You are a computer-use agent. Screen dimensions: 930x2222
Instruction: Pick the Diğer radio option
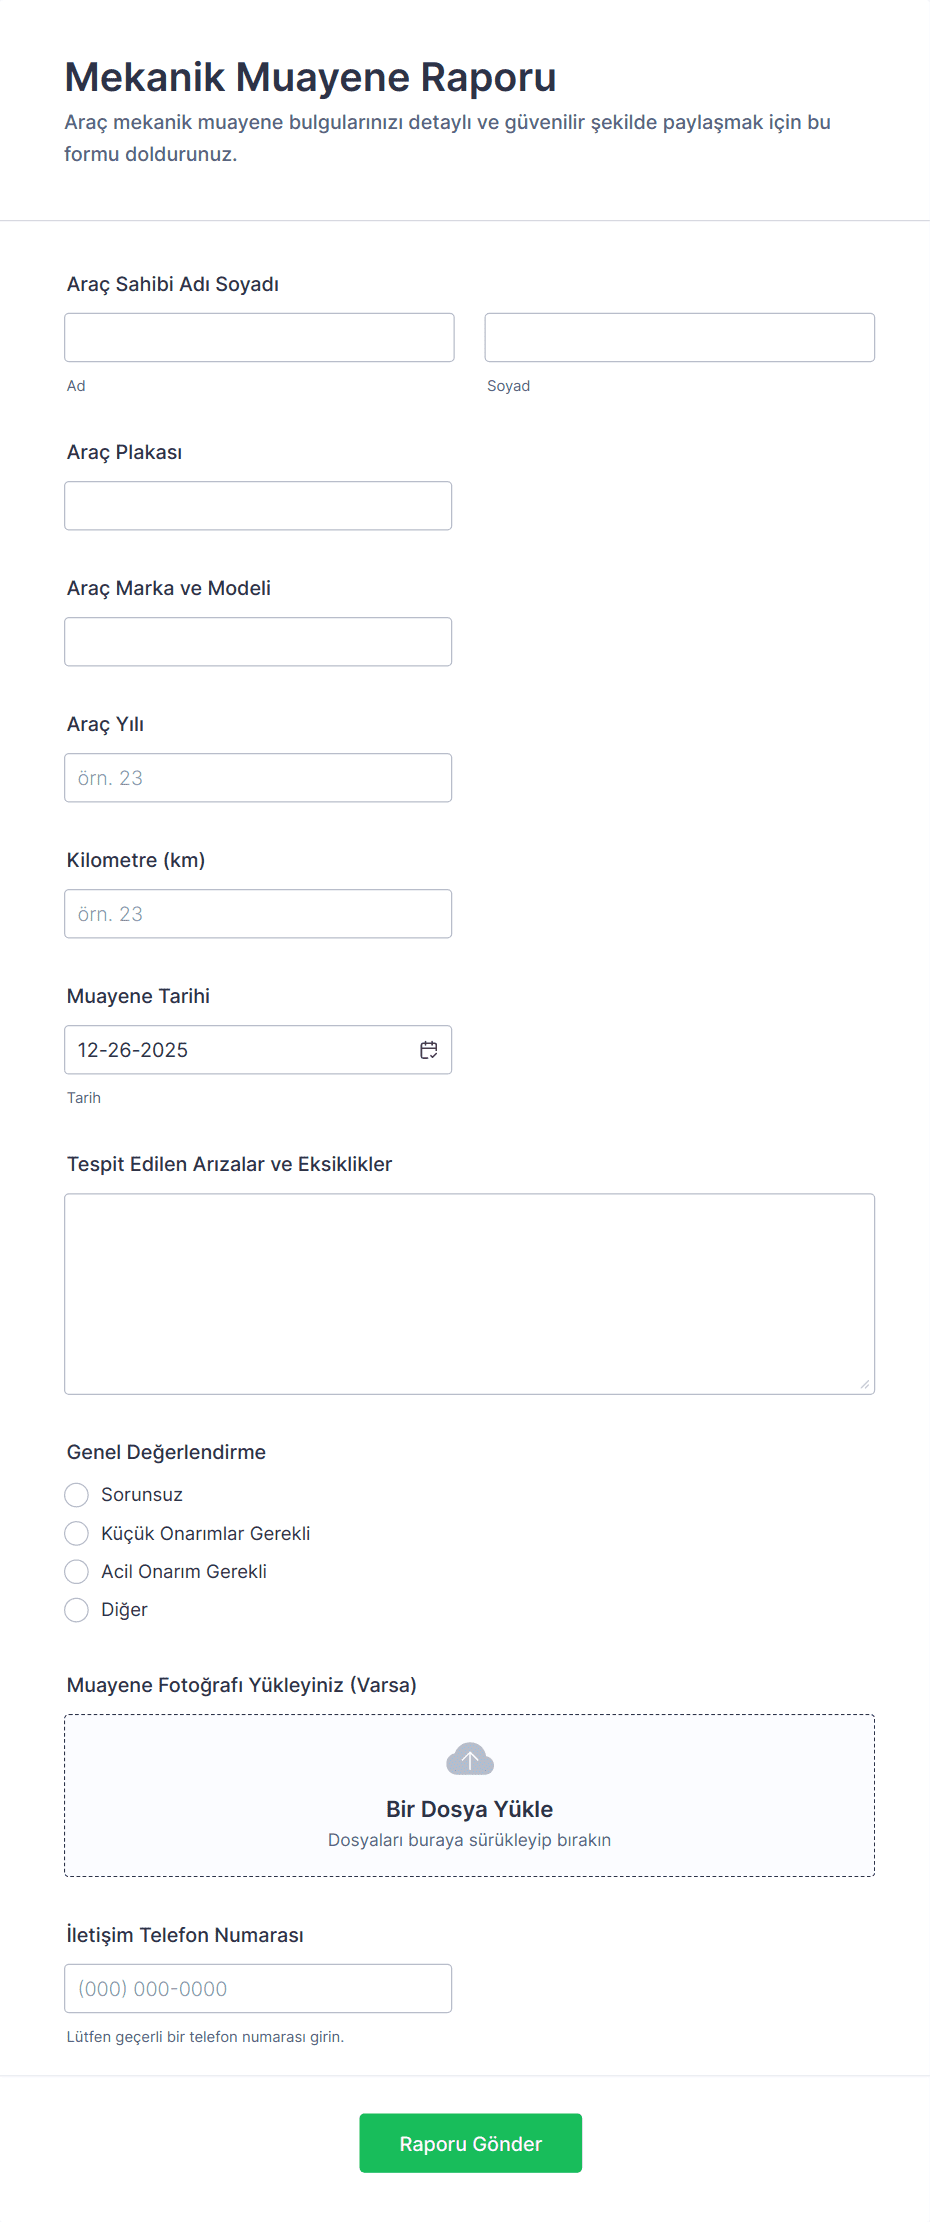(x=77, y=1609)
